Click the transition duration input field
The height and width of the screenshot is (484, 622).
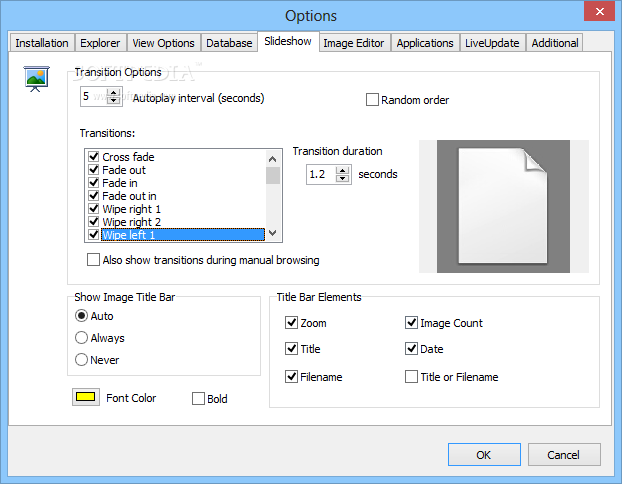click(x=320, y=174)
